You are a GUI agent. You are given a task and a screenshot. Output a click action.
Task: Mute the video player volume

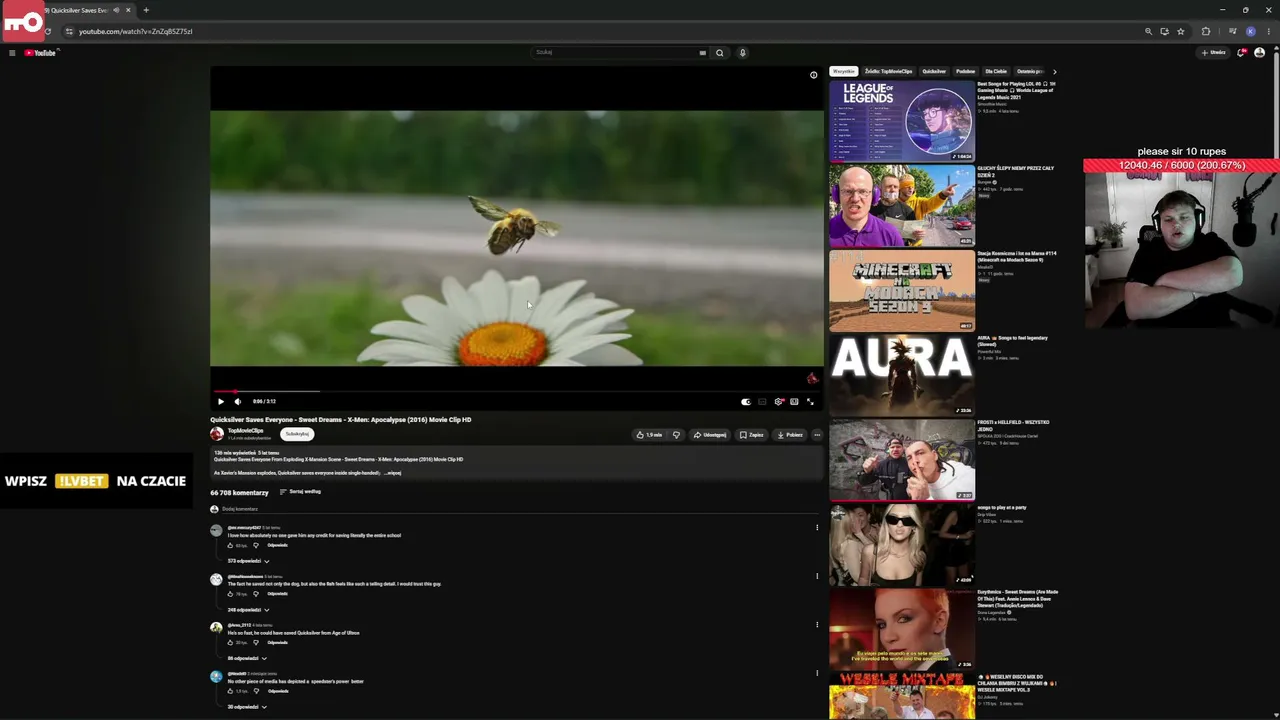[x=237, y=401]
